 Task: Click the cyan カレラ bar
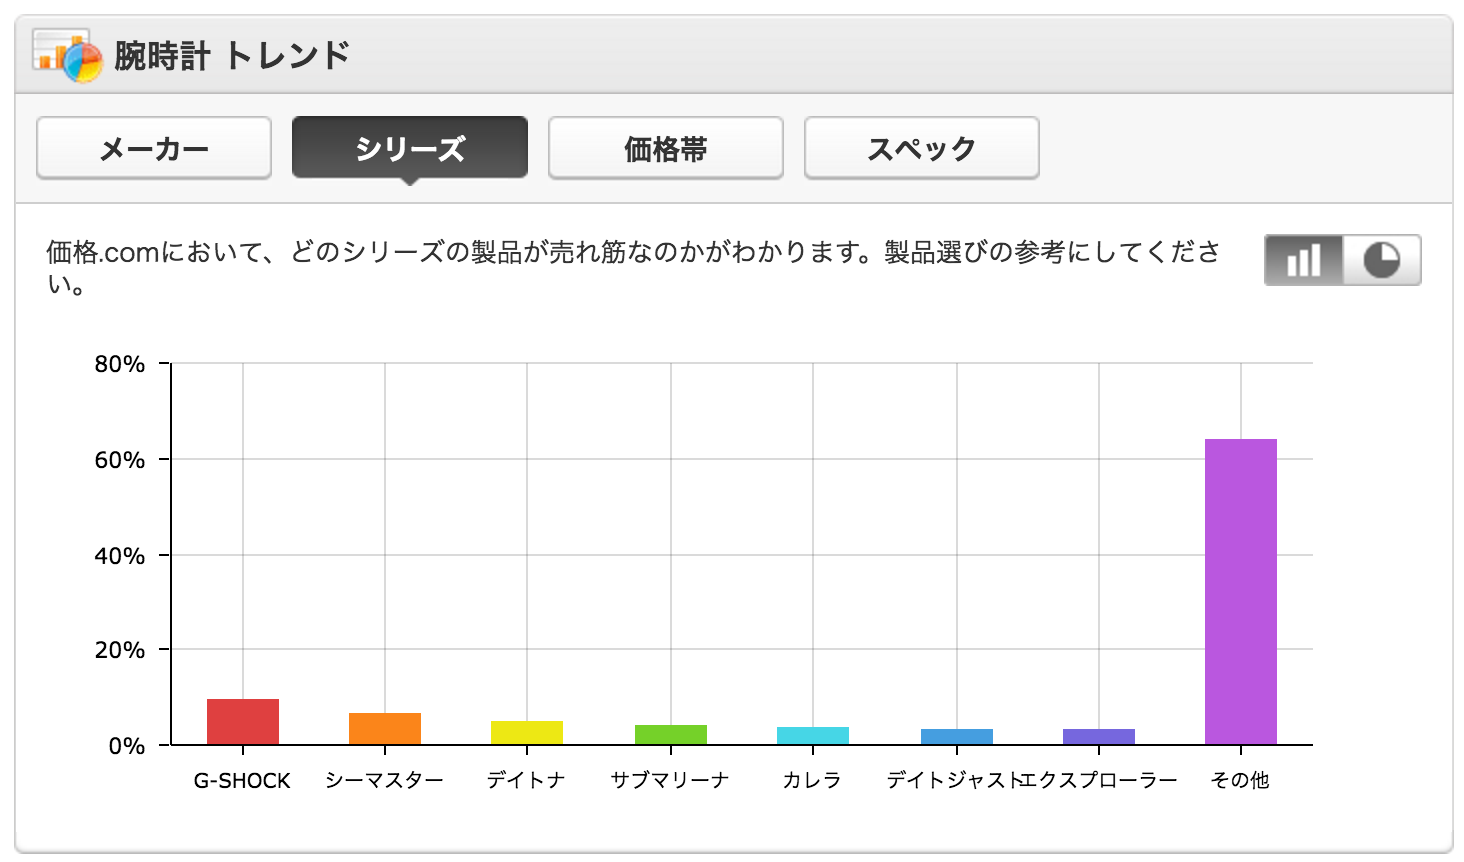click(813, 736)
